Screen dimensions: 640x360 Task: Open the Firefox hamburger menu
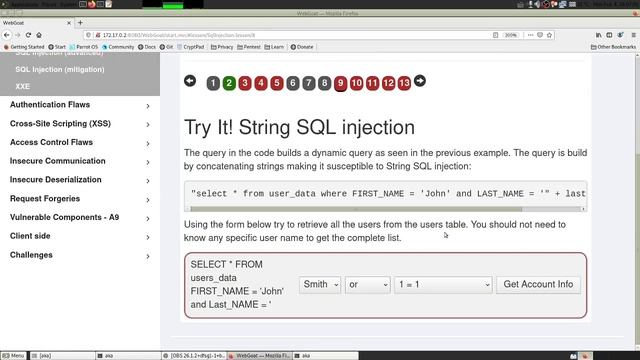coord(633,35)
